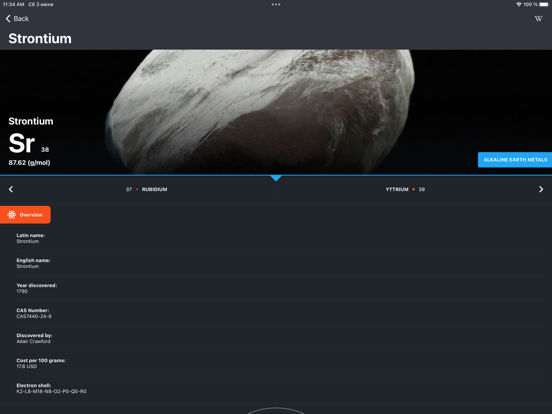The image size is (552, 414).
Task: Select the Overview tab
Action: (x=25, y=215)
